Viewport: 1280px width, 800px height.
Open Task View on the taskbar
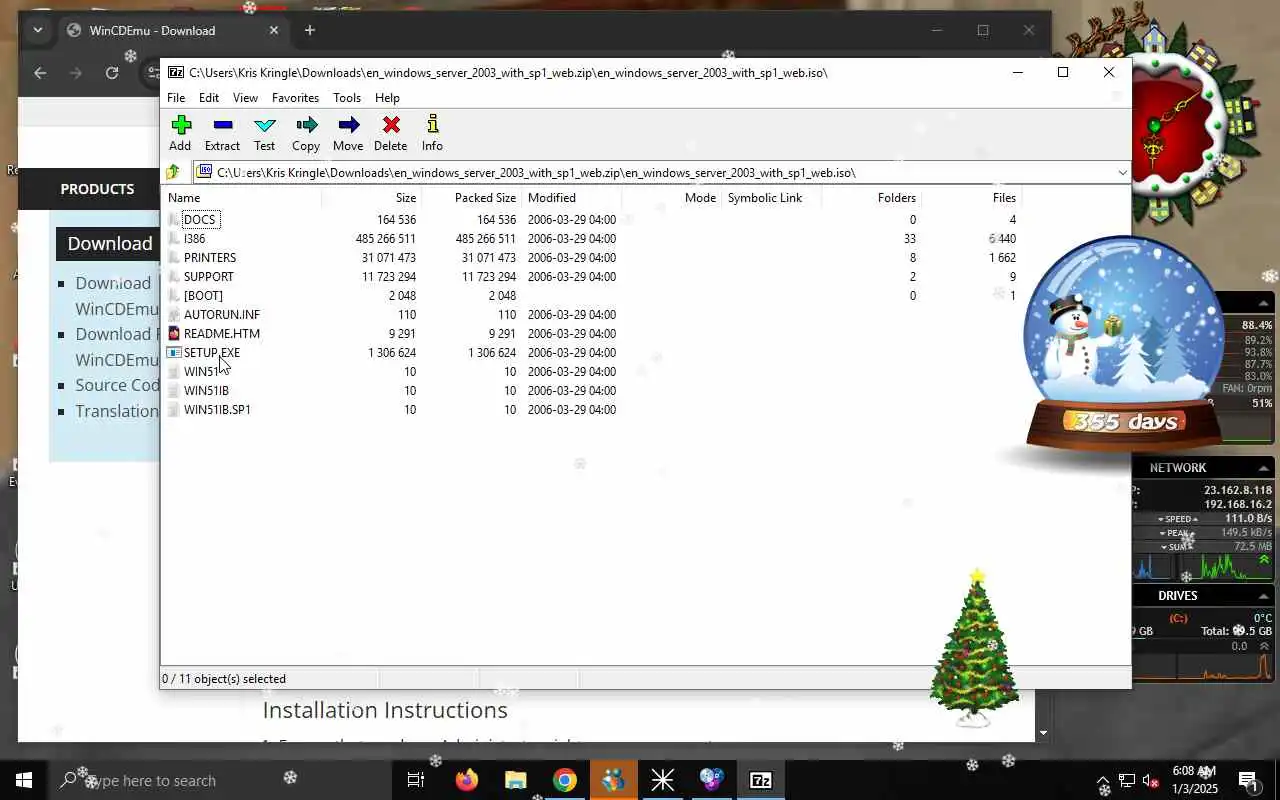[415, 780]
